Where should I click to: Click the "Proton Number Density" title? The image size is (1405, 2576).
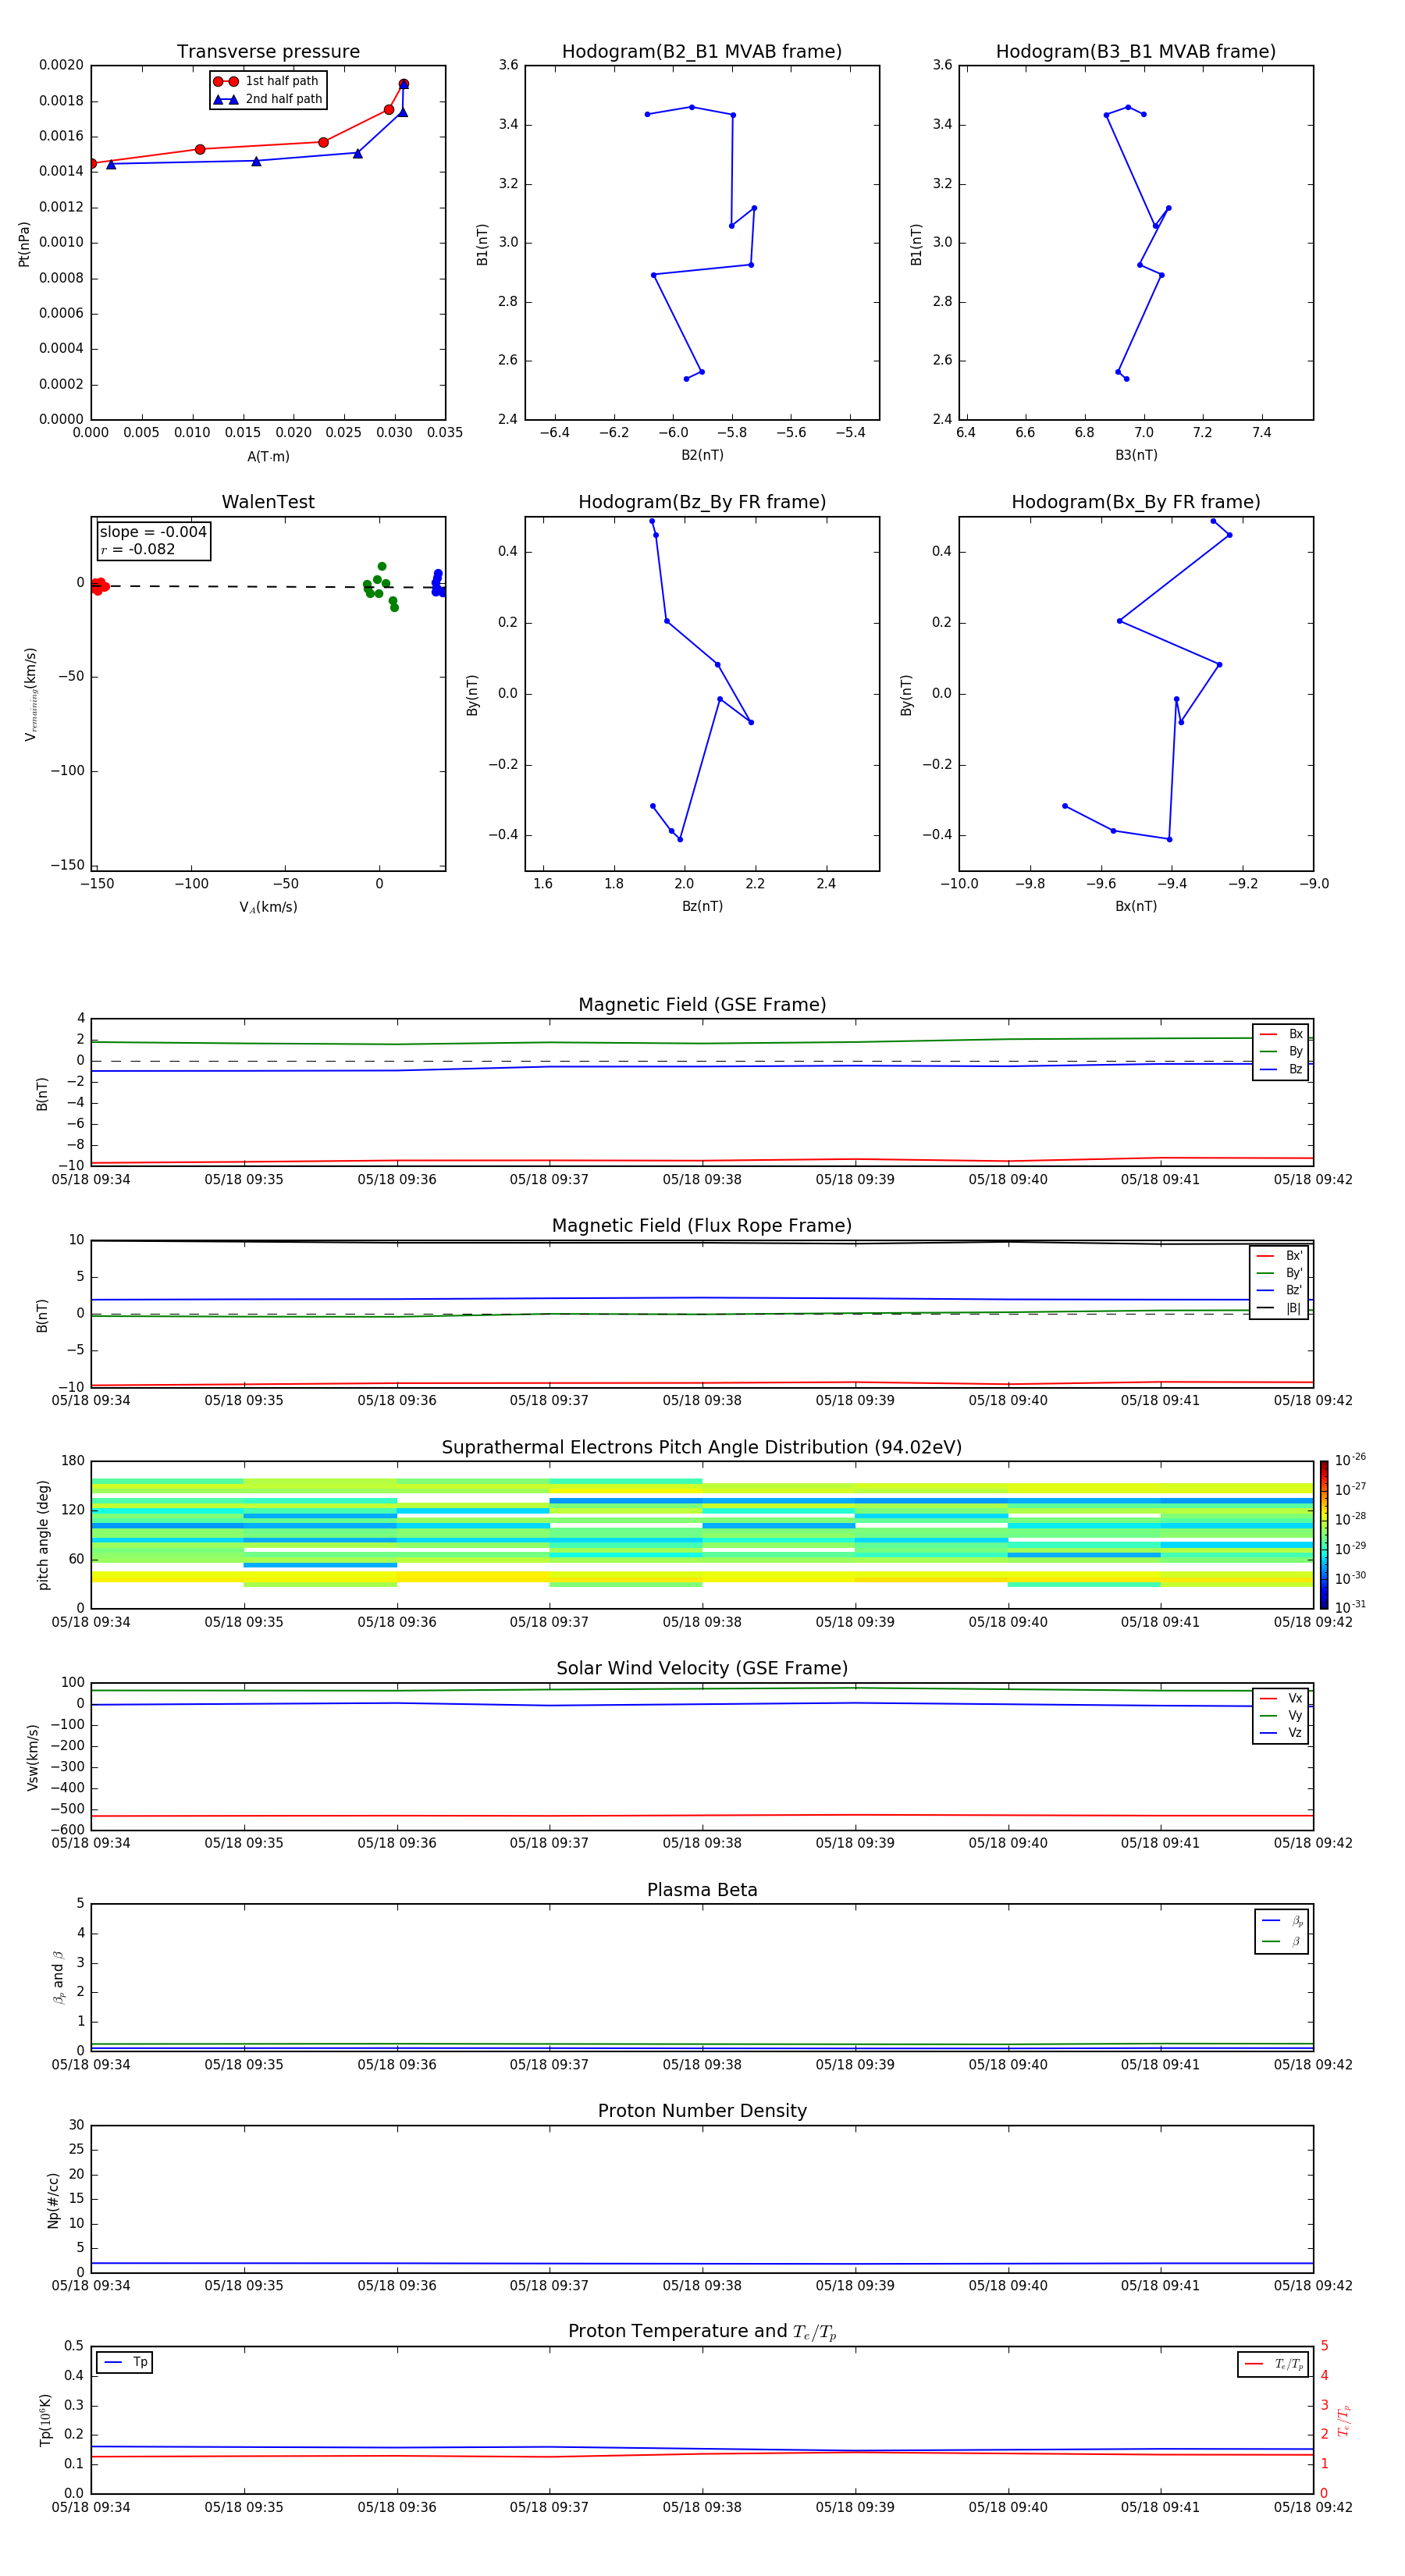pyautogui.click(x=702, y=2111)
